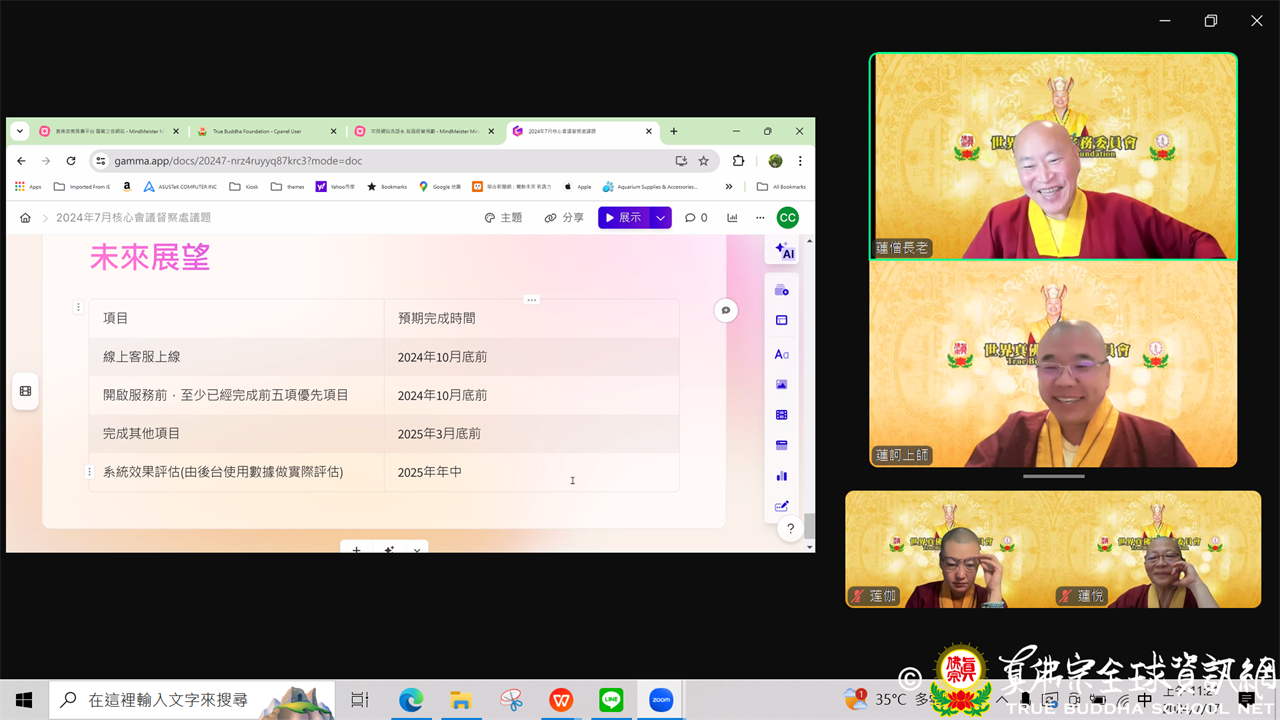The width and height of the screenshot is (1280, 720).
Task: Click the analytics icon in Gamma header
Action: click(732, 218)
